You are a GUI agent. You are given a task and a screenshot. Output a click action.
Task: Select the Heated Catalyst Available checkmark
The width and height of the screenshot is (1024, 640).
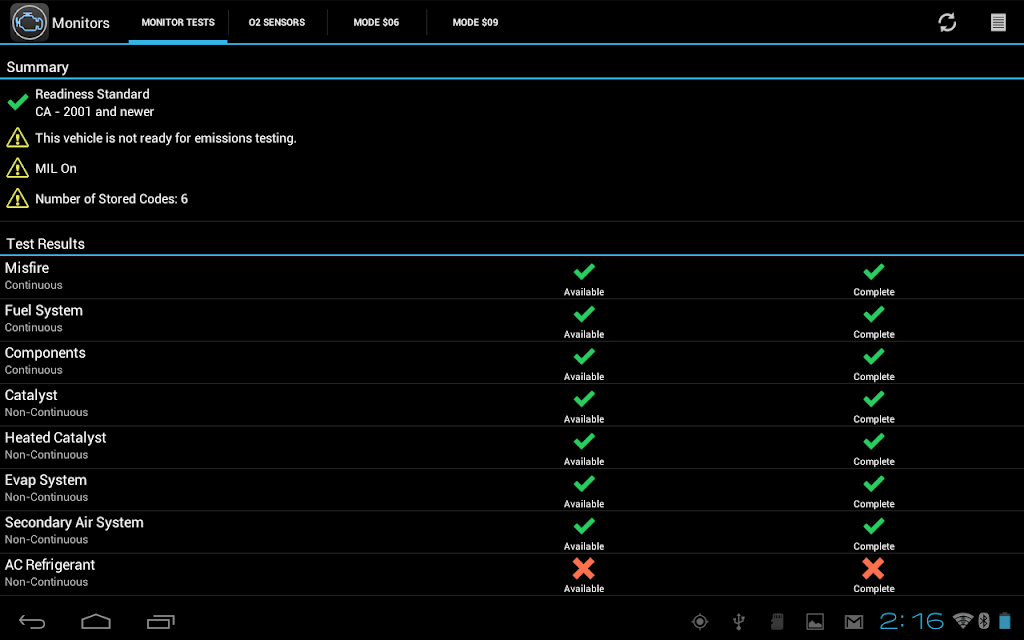tap(584, 441)
